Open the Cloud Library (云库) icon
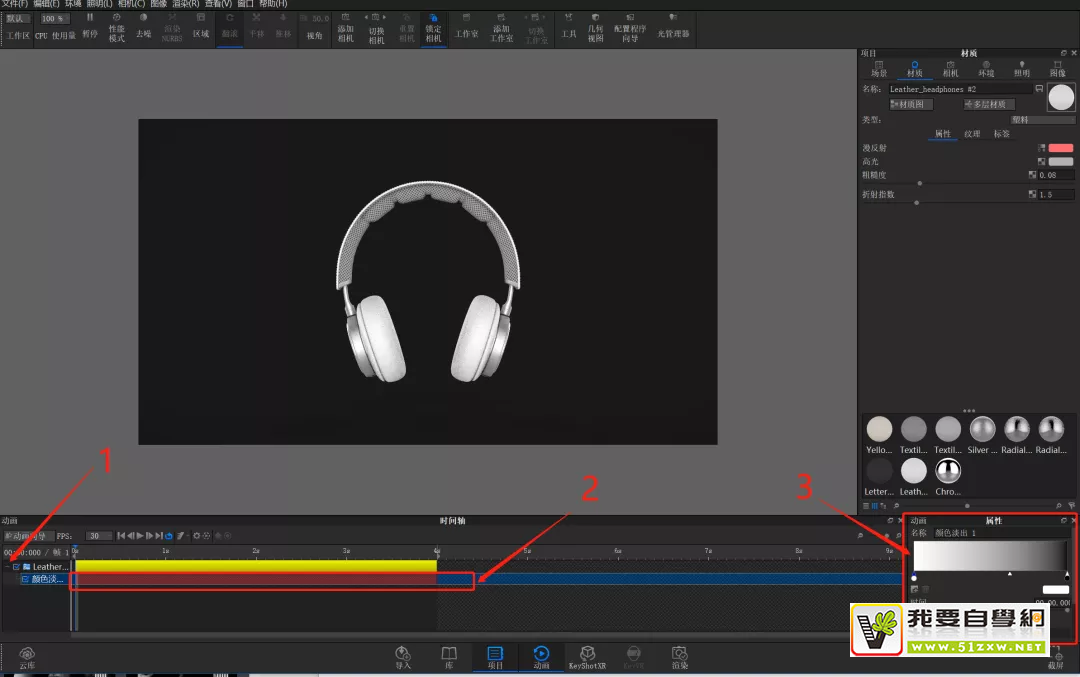Image resolution: width=1080 pixels, height=677 pixels. [x=27, y=656]
